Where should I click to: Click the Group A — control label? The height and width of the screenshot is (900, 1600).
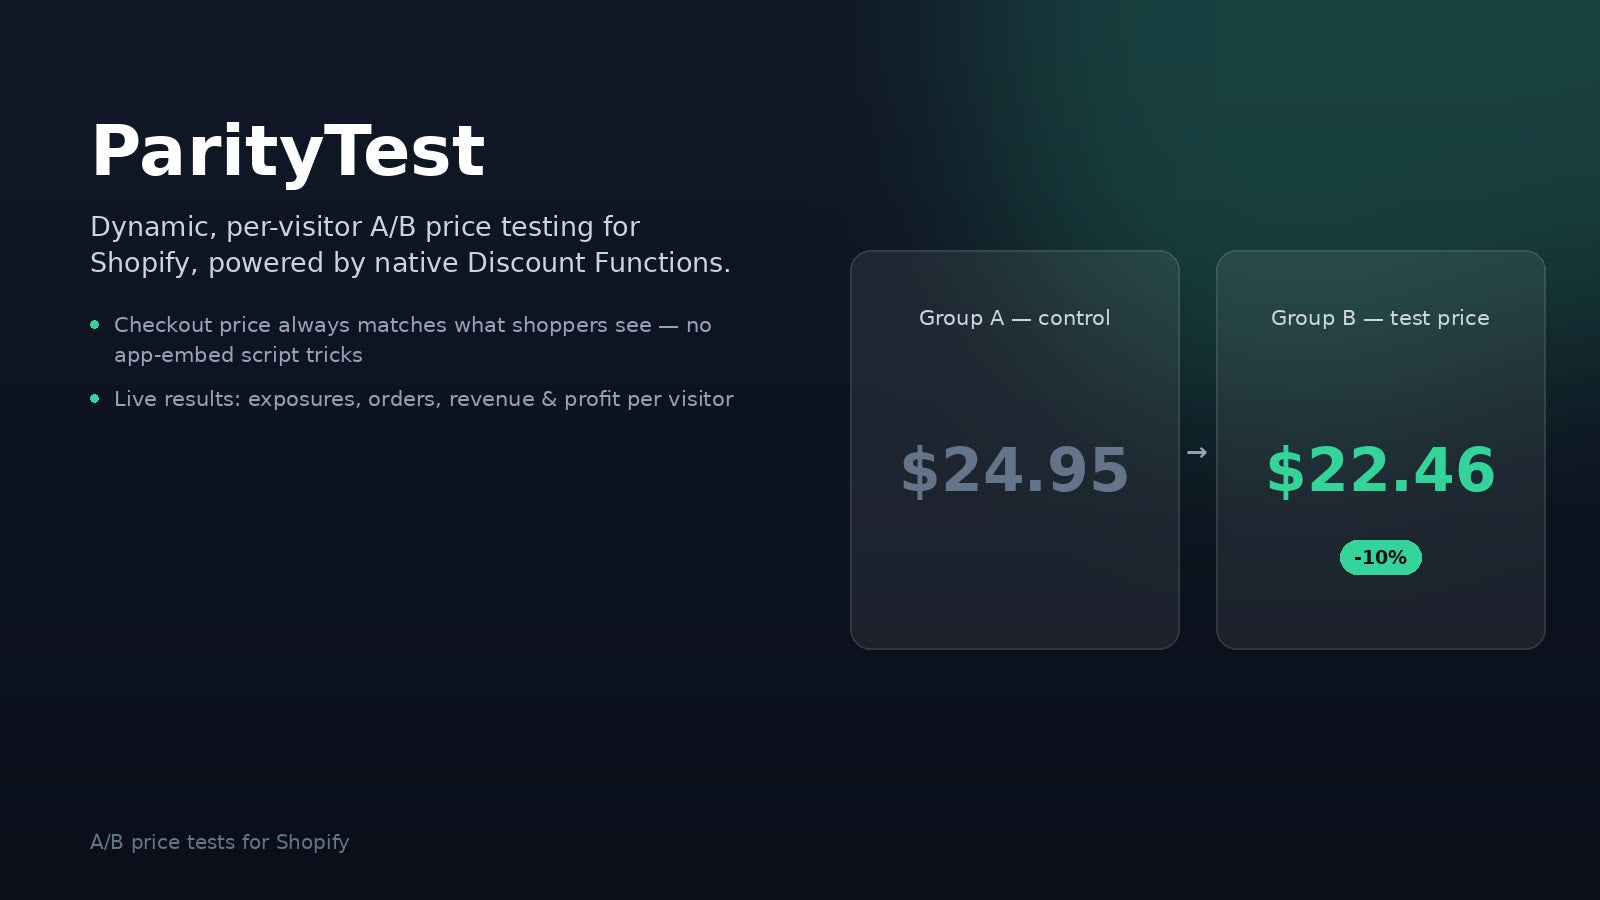[x=1015, y=318]
